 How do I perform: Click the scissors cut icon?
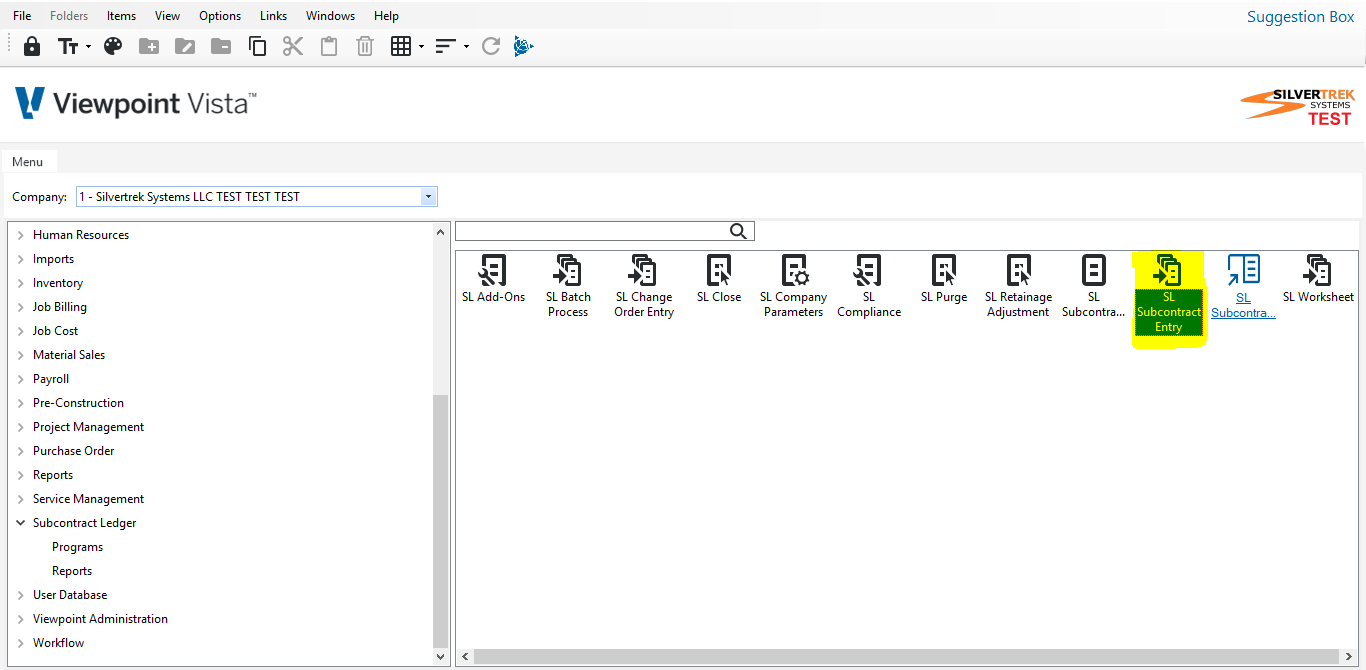tap(293, 46)
